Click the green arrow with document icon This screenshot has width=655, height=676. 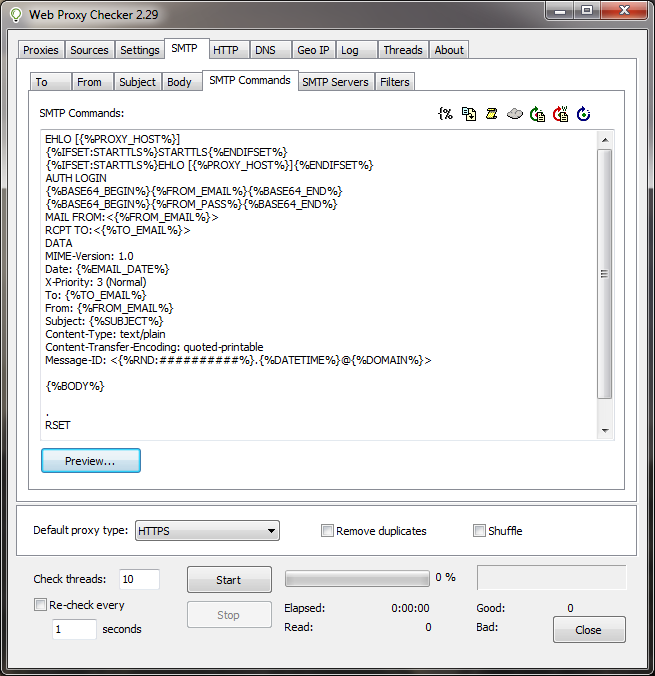(x=537, y=114)
